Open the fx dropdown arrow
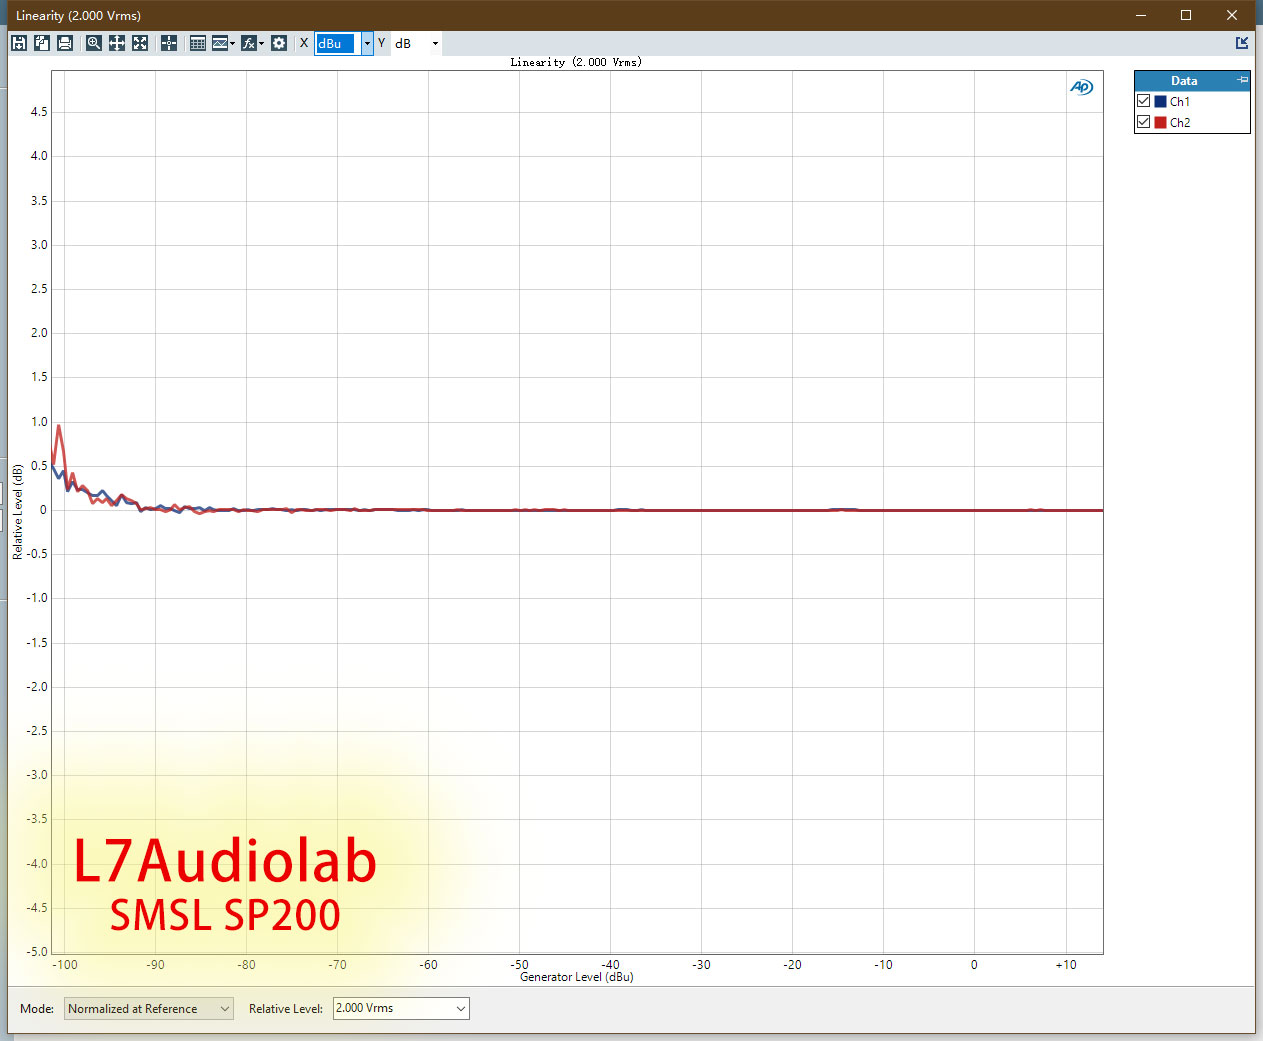1263x1041 pixels. click(x=262, y=43)
